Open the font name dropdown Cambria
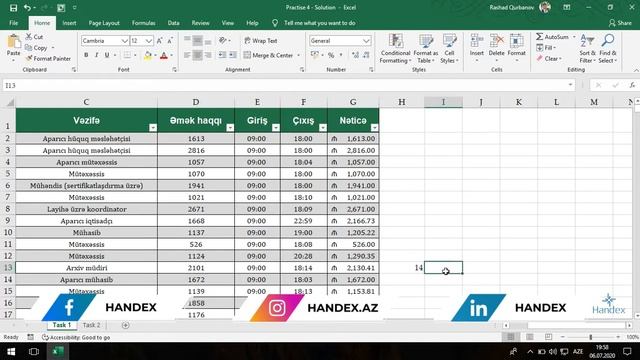The width and height of the screenshot is (640, 360). click(x=124, y=41)
